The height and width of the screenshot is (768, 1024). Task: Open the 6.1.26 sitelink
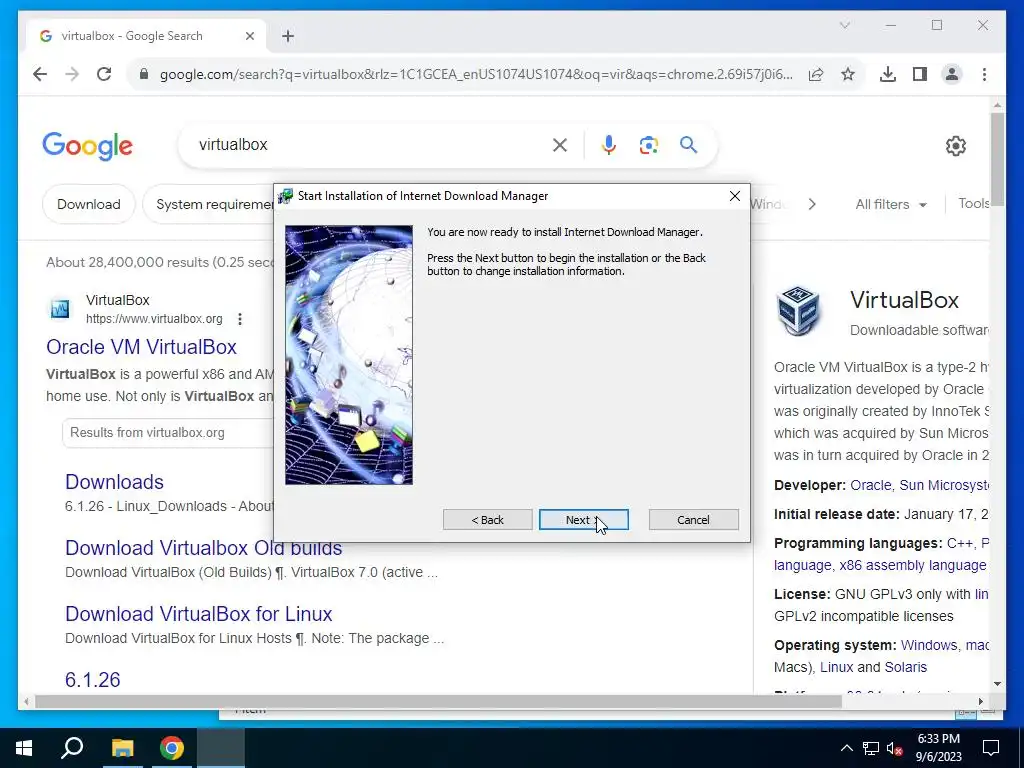coord(93,680)
